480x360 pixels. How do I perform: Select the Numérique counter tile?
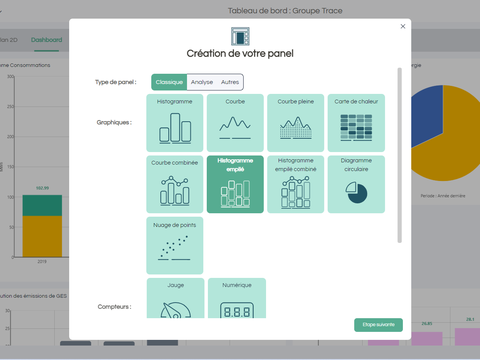click(237, 298)
